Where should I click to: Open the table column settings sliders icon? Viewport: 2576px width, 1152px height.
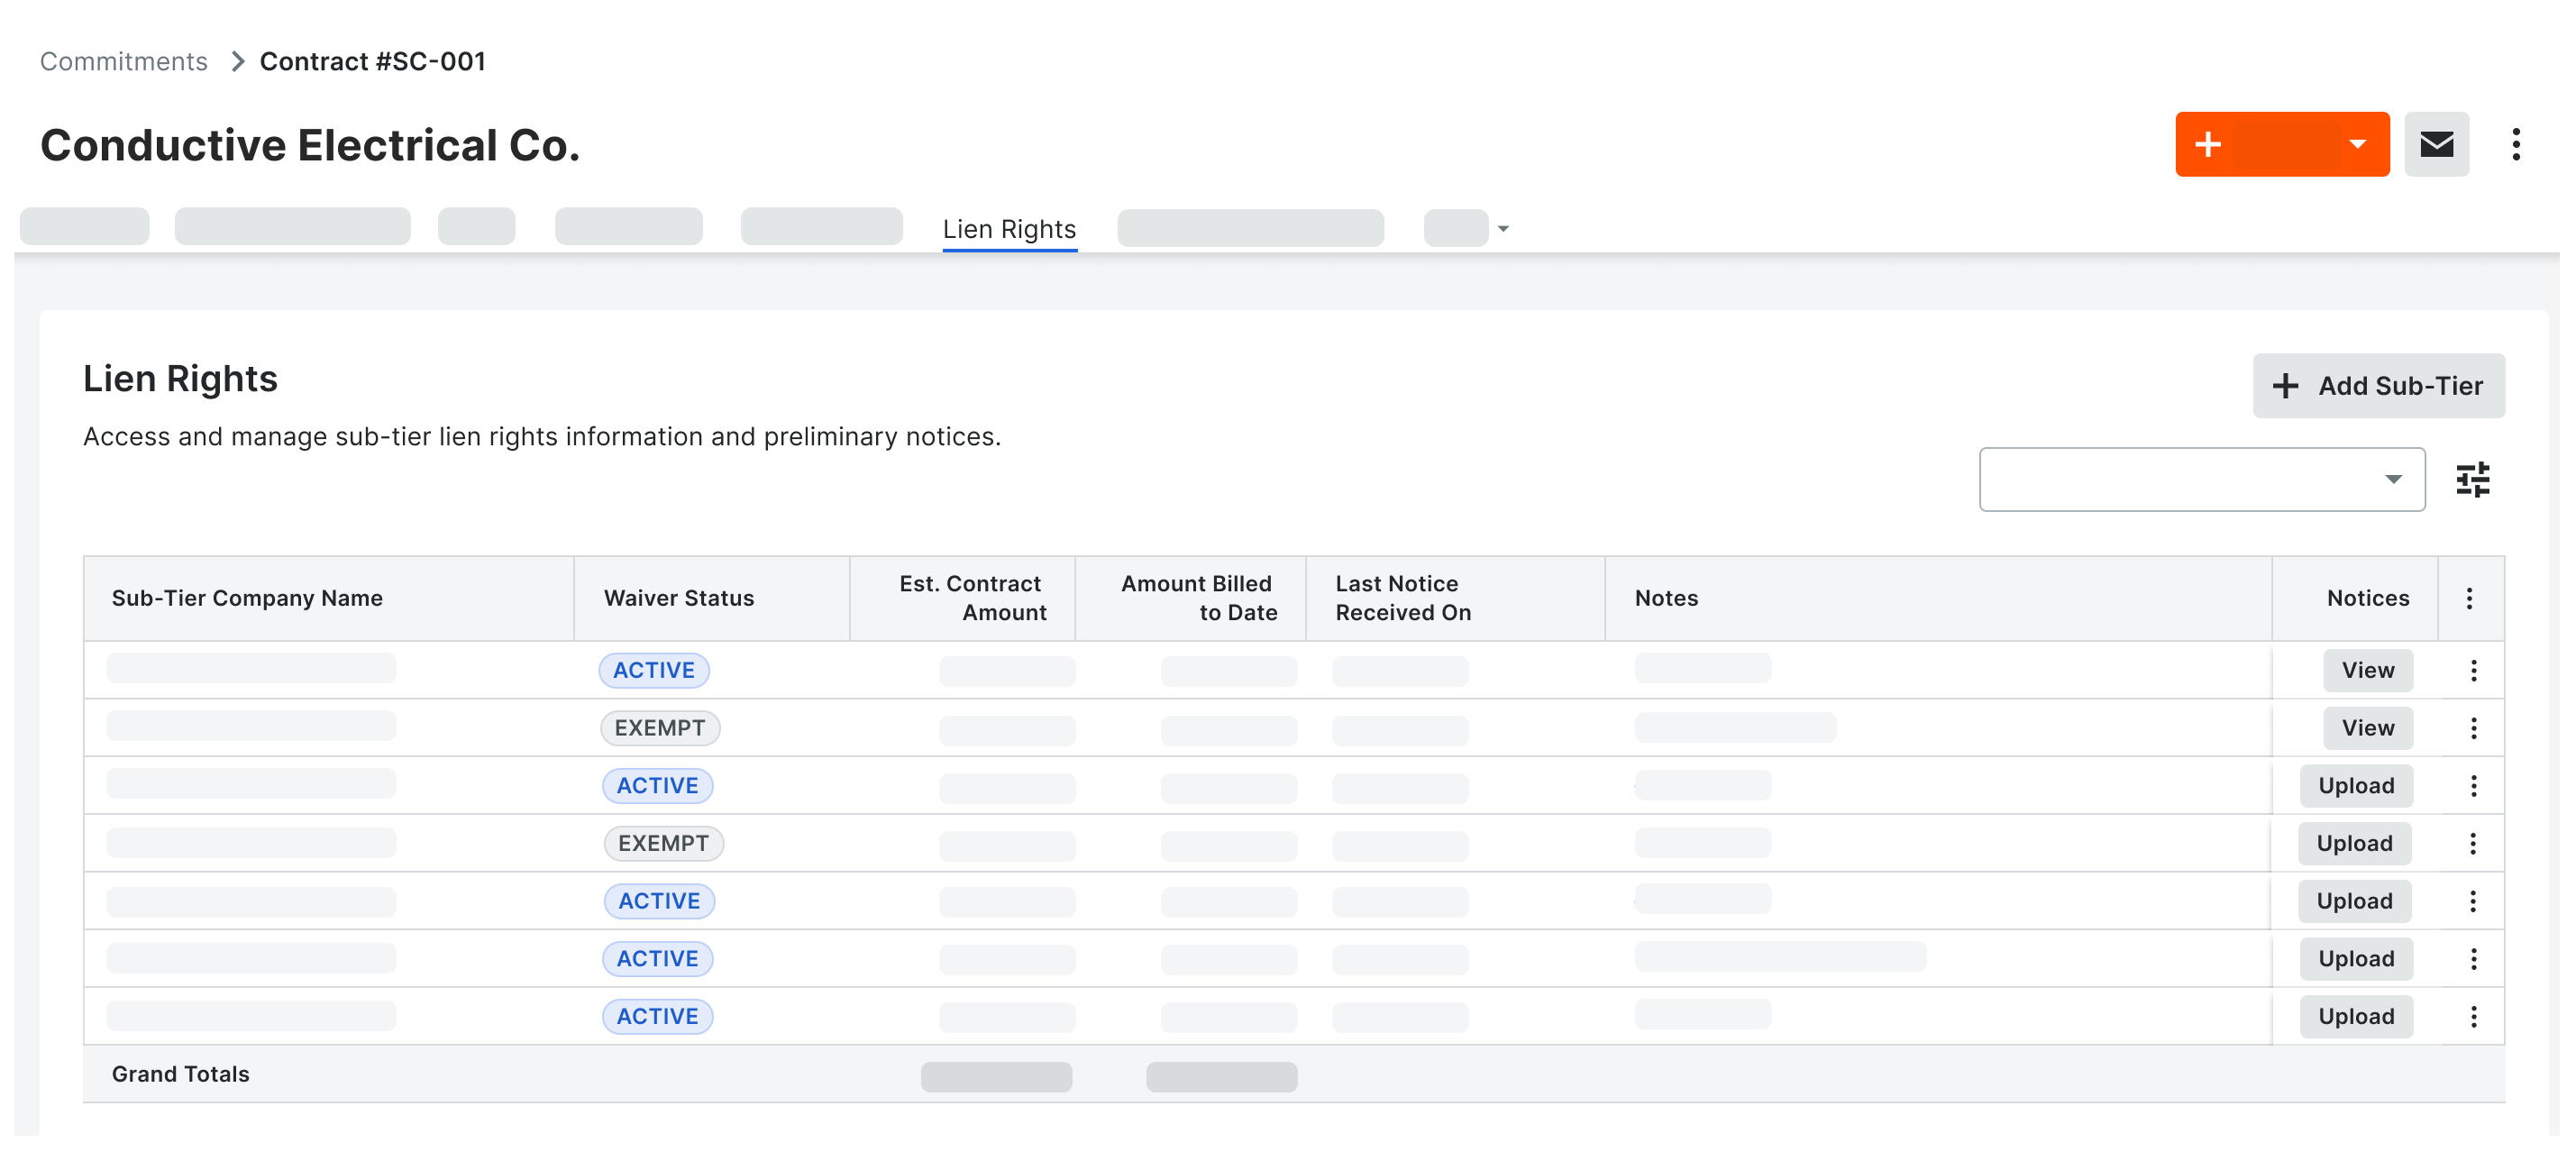click(2473, 480)
